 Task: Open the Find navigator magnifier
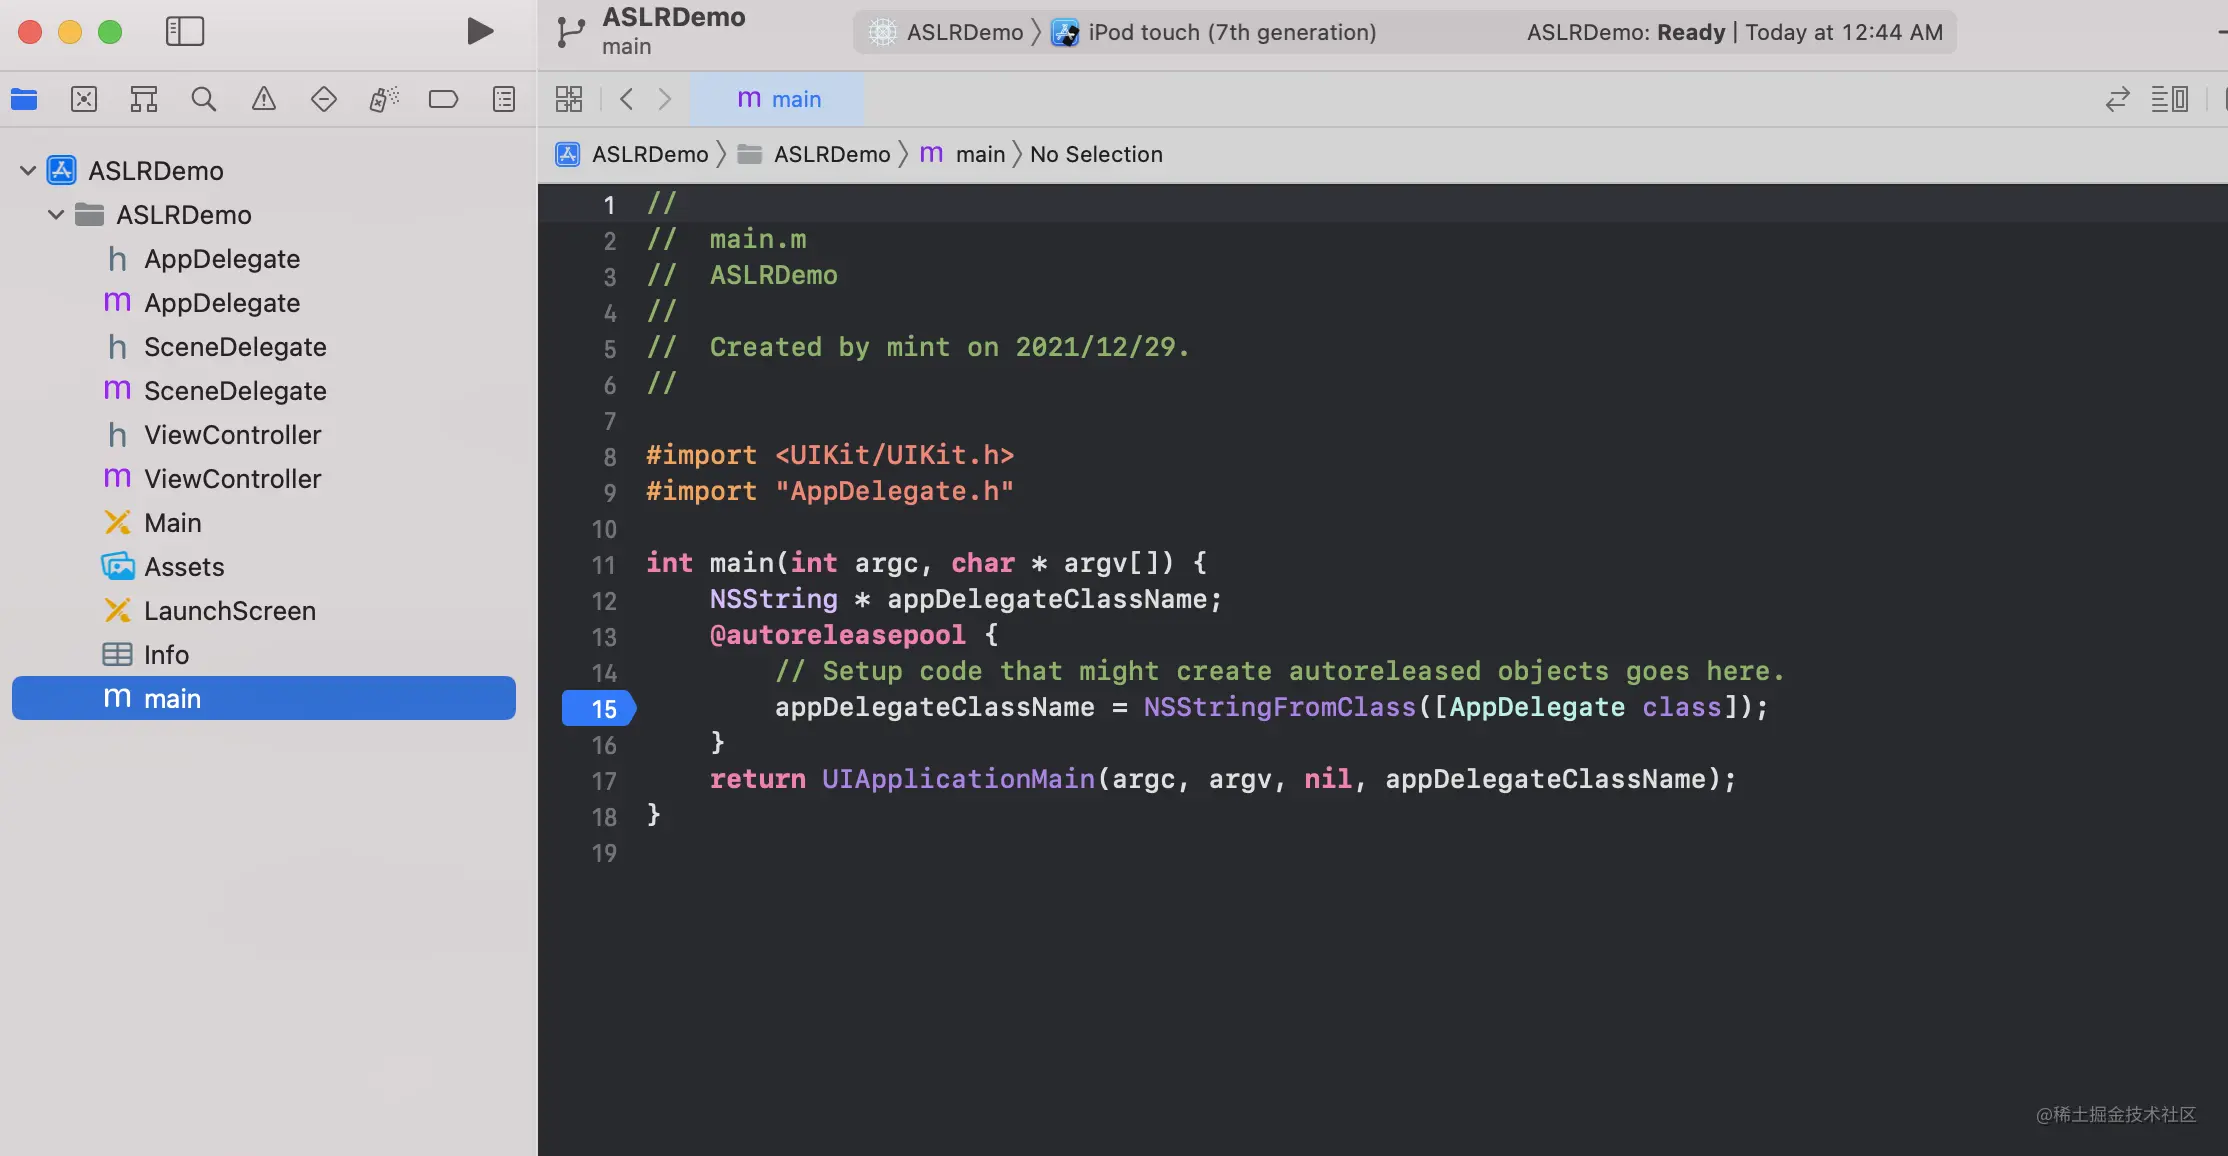pyautogui.click(x=204, y=99)
